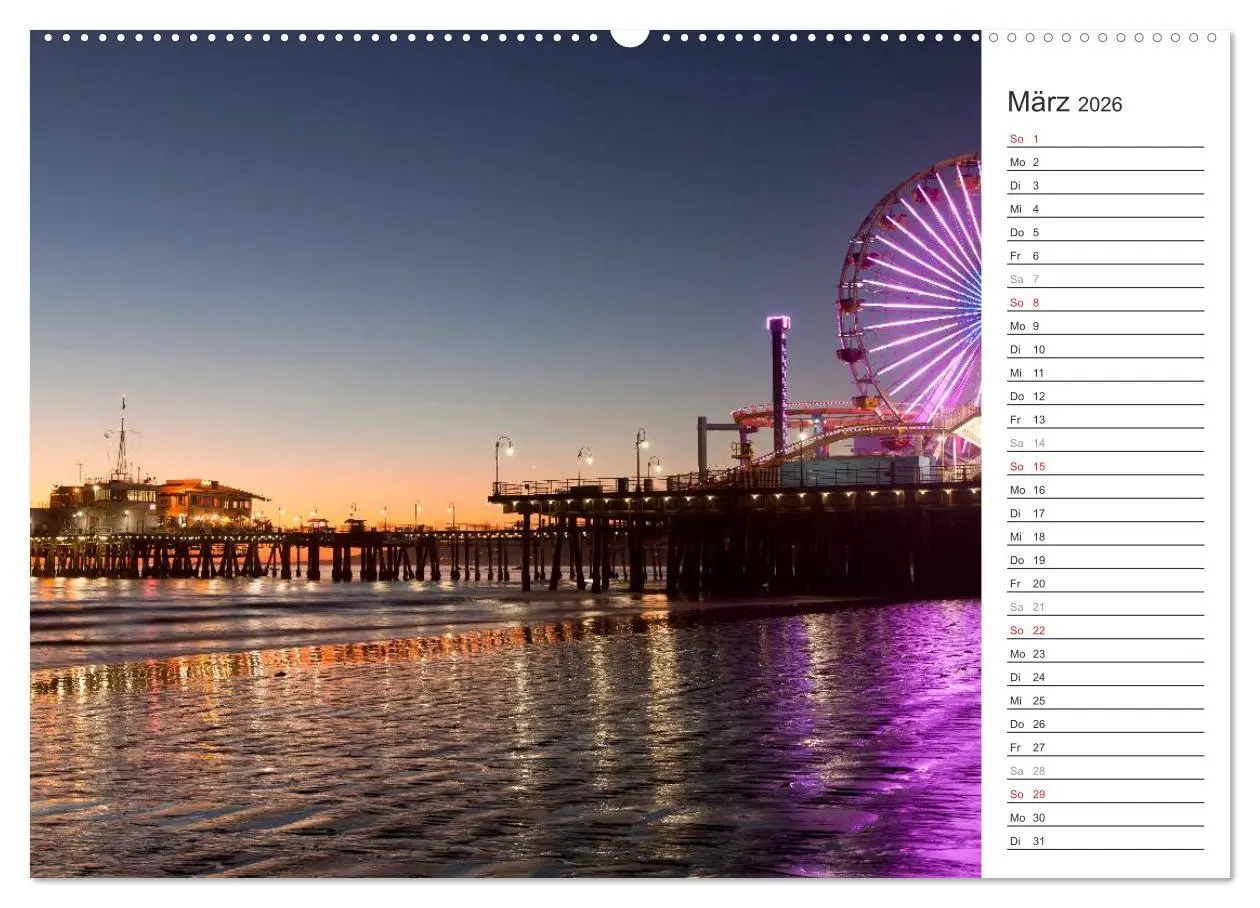
Task: Select the grayed "Sa 14" entry
Action: point(1026,442)
